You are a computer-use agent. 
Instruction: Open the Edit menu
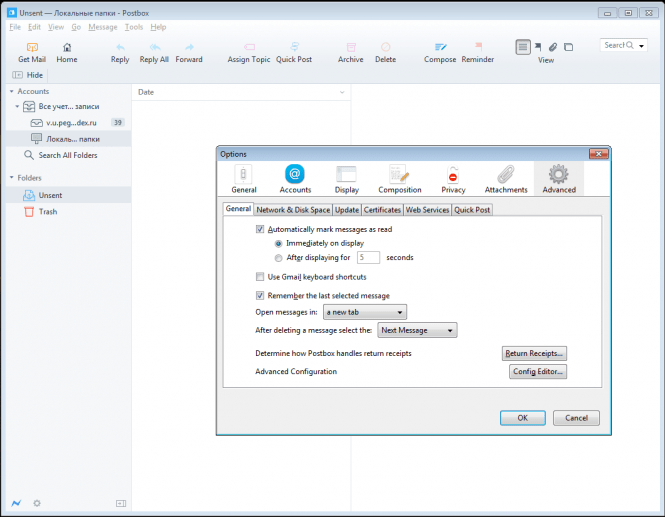point(34,27)
